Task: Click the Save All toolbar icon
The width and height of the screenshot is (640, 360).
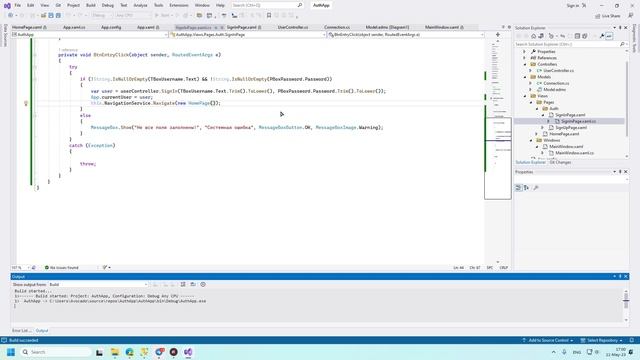Action: point(58,16)
